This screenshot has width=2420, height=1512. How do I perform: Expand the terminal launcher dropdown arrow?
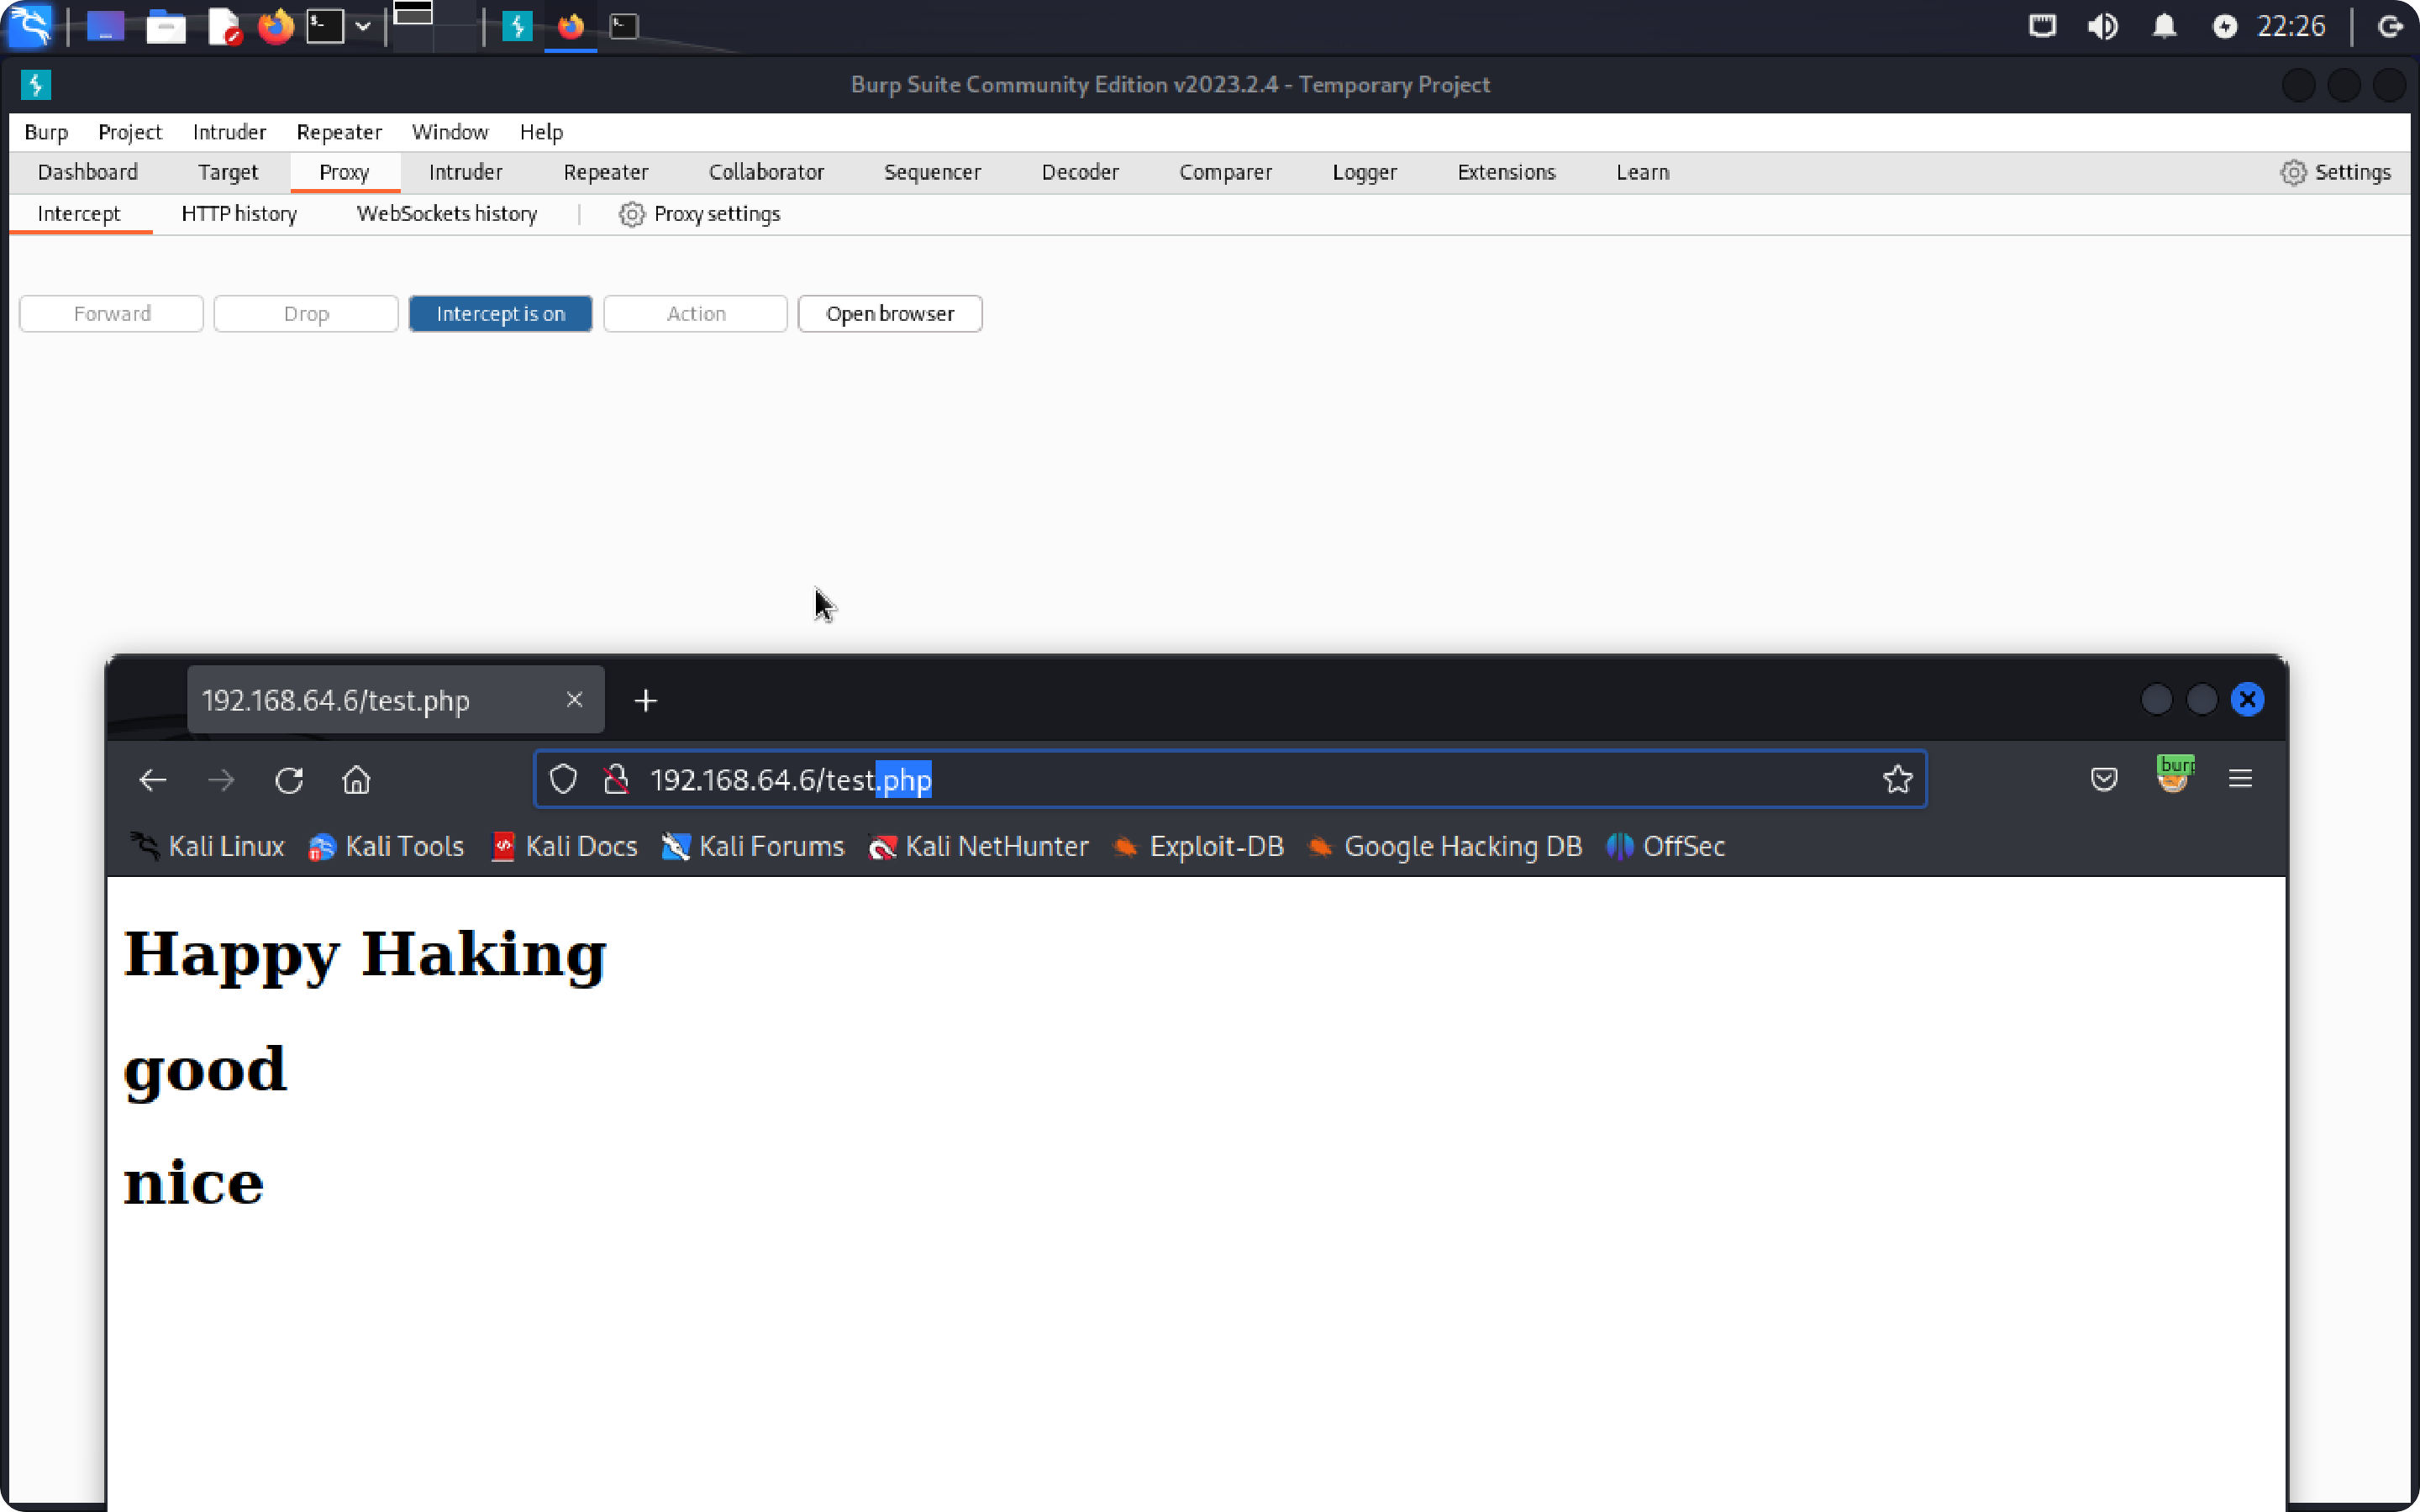pyautogui.click(x=363, y=27)
